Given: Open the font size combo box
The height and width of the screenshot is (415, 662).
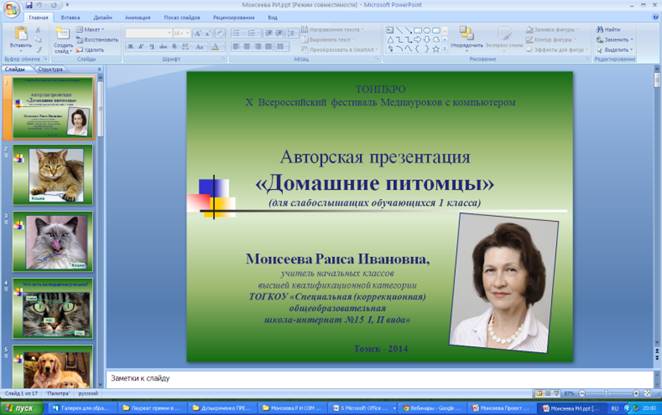Looking at the screenshot, I should coord(182,33).
